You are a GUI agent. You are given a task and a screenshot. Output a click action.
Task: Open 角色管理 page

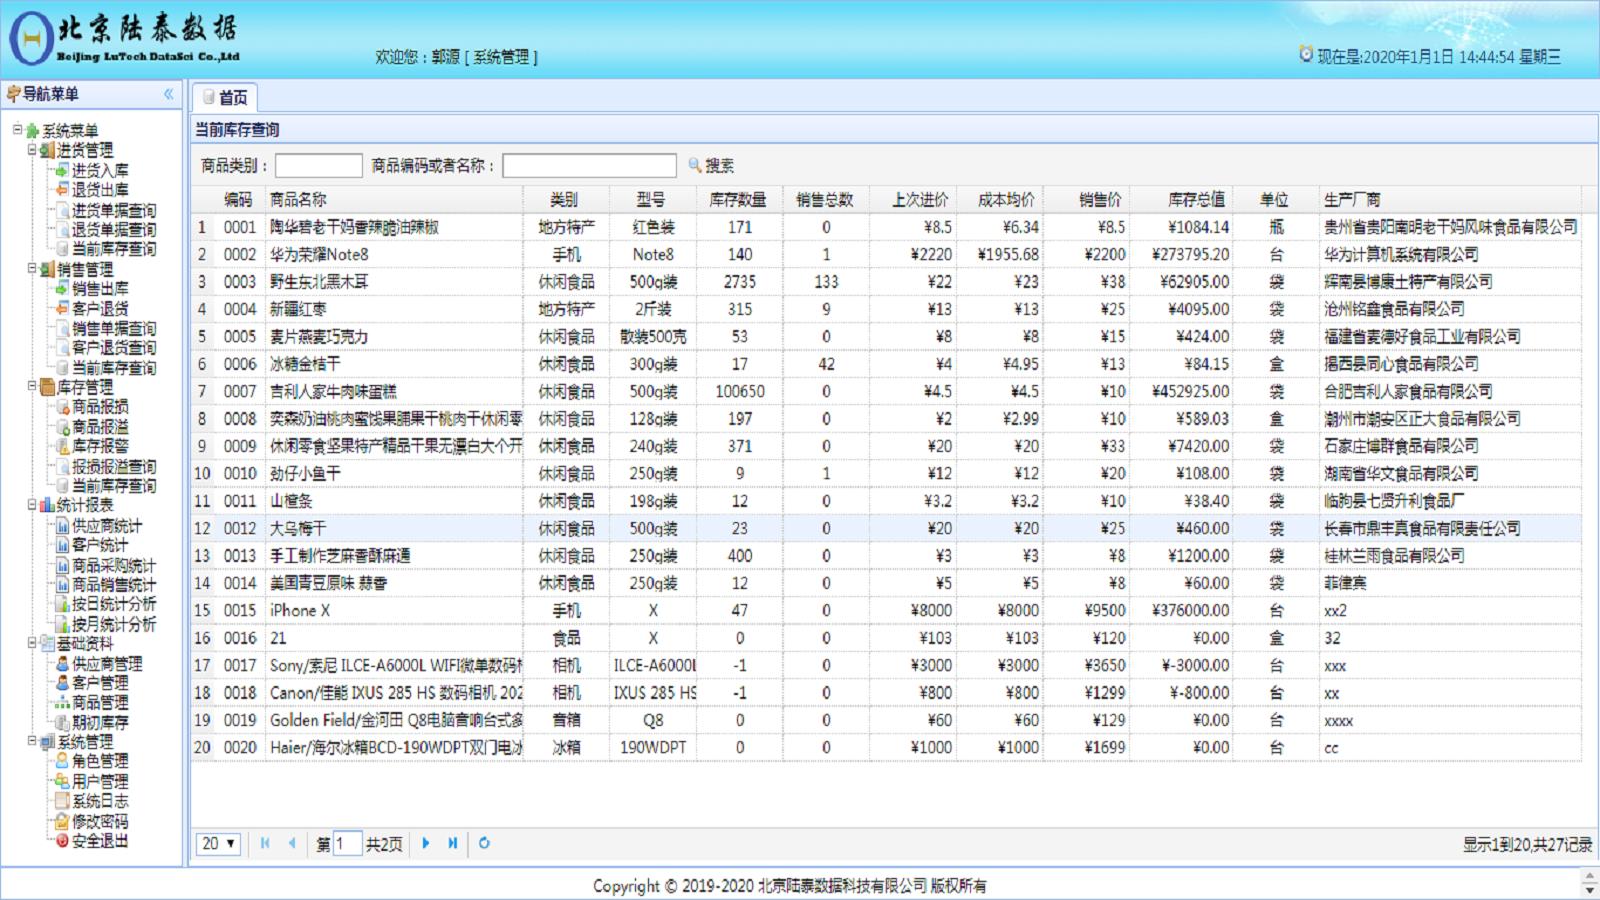point(100,762)
